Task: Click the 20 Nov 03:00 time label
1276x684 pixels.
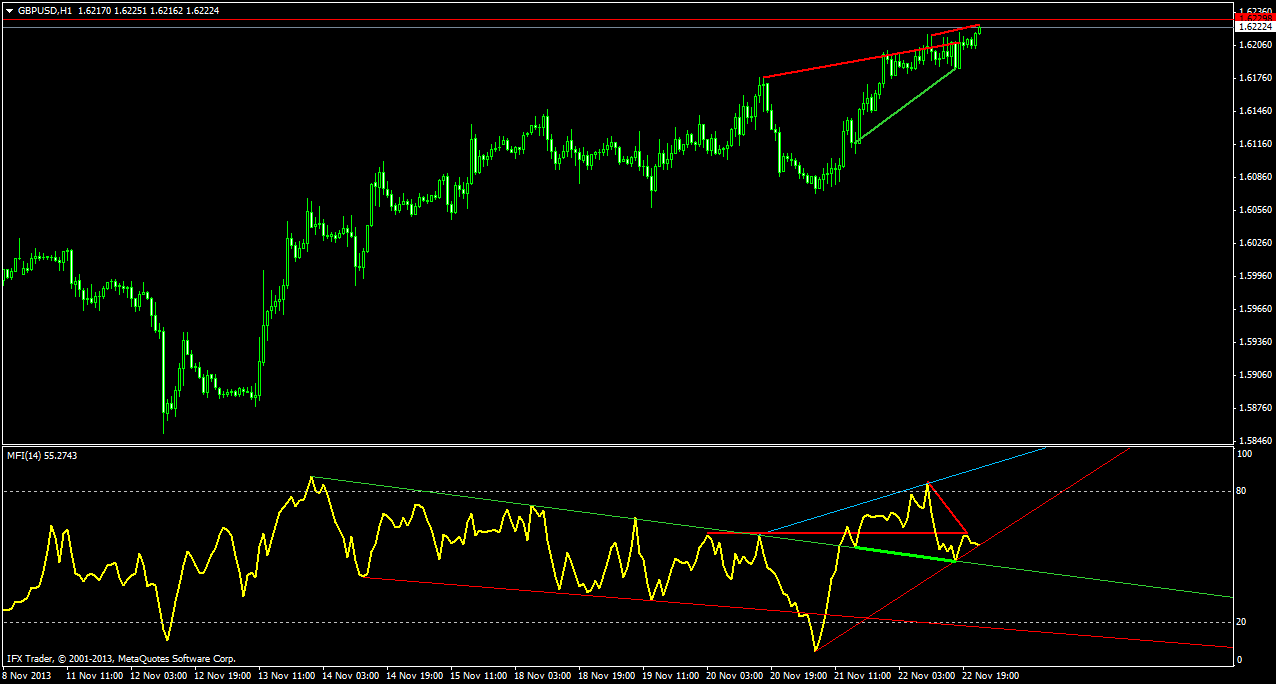Action: pos(735,676)
